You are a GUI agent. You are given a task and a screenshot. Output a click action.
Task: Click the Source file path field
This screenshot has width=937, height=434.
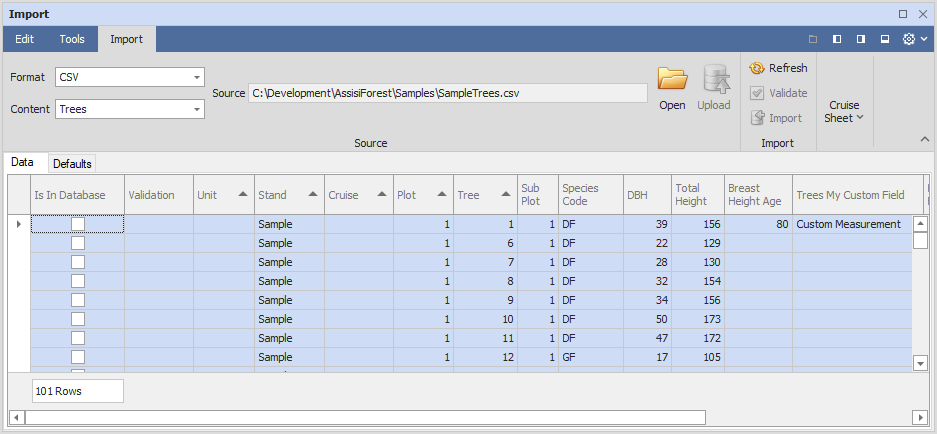[448, 93]
